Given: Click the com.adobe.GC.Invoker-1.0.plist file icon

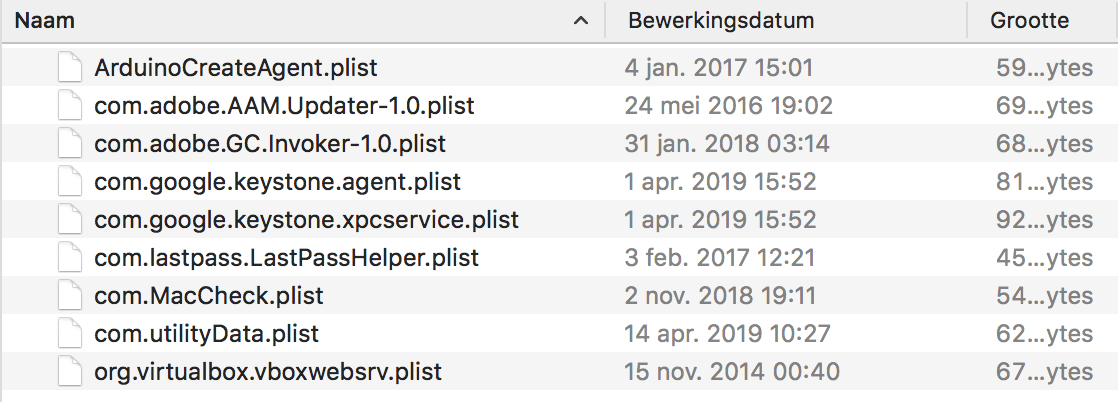Looking at the screenshot, I should pyautogui.click(x=69, y=144).
